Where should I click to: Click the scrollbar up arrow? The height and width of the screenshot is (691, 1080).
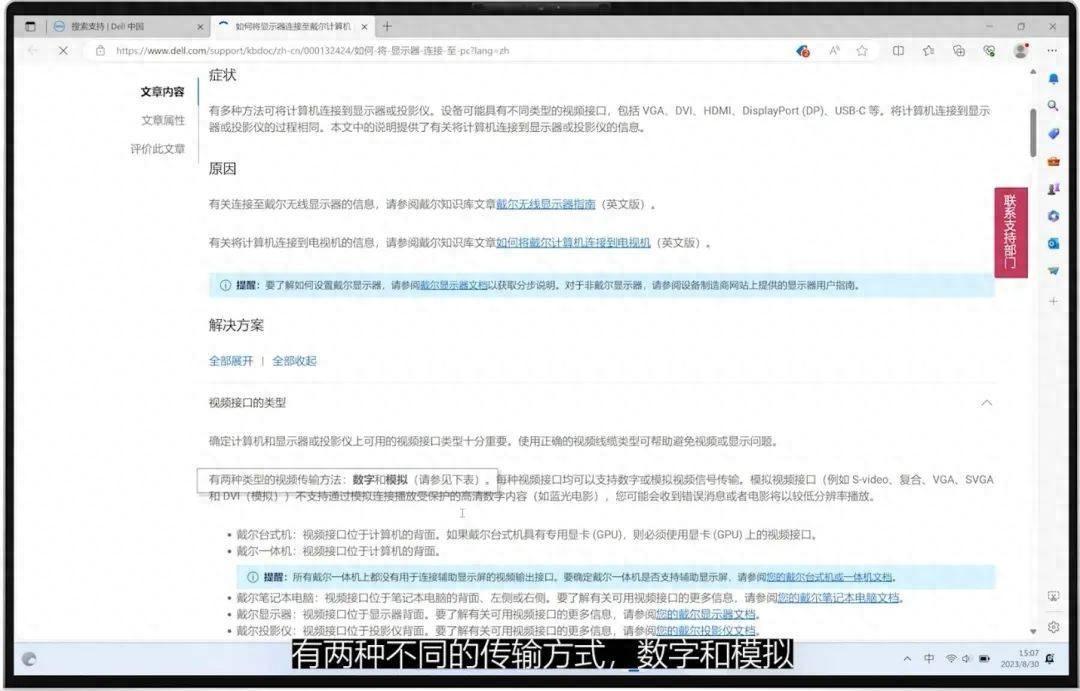click(x=1032, y=72)
